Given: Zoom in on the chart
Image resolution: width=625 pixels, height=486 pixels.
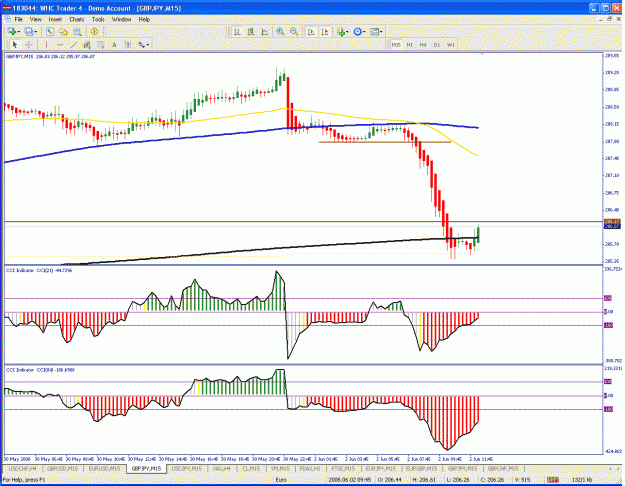Looking at the screenshot, I should click(x=281, y=31).
